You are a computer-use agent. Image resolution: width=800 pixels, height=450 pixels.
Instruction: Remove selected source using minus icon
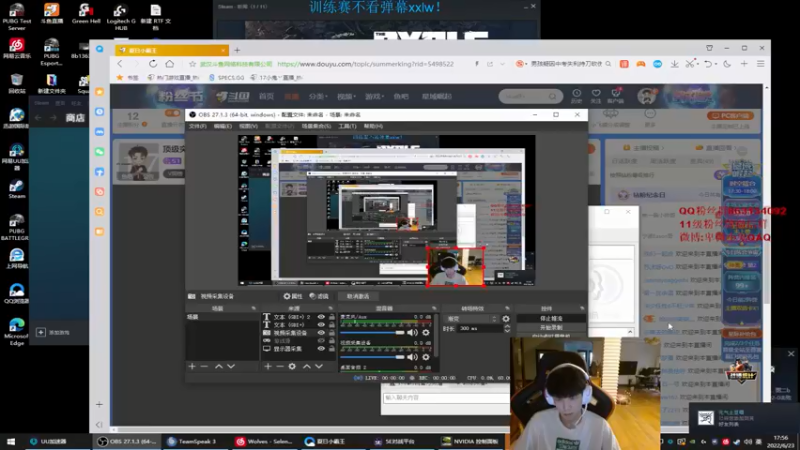tap(280, 366)
